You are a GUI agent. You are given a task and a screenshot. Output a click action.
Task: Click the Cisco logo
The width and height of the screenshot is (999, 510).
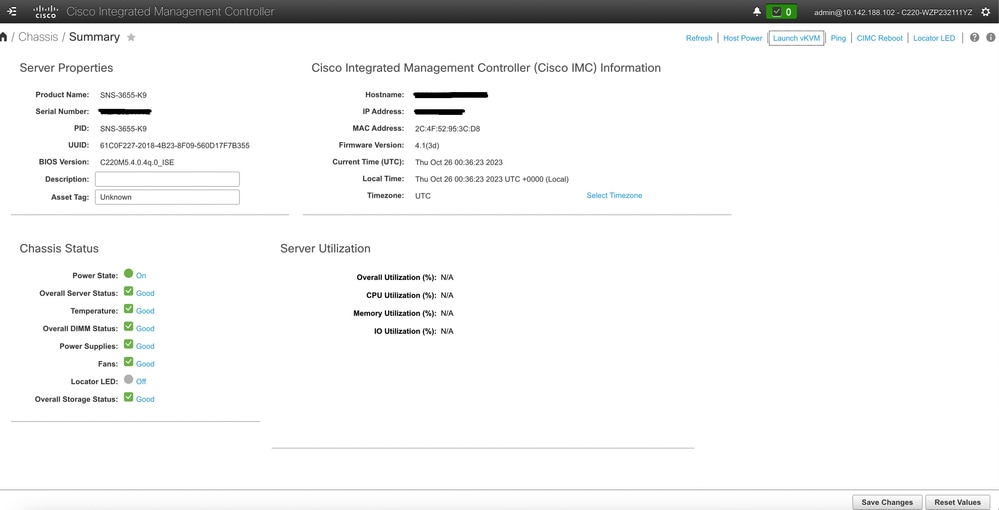point(46,11)
